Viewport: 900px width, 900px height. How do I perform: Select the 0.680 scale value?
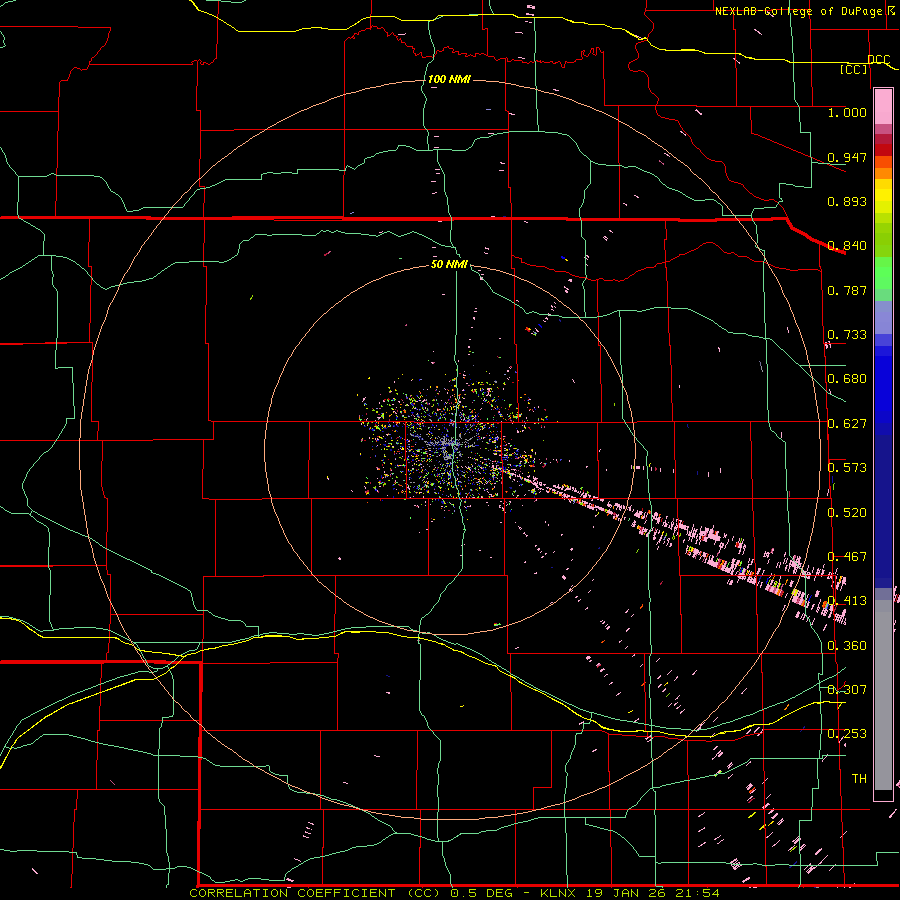[847, 378]
